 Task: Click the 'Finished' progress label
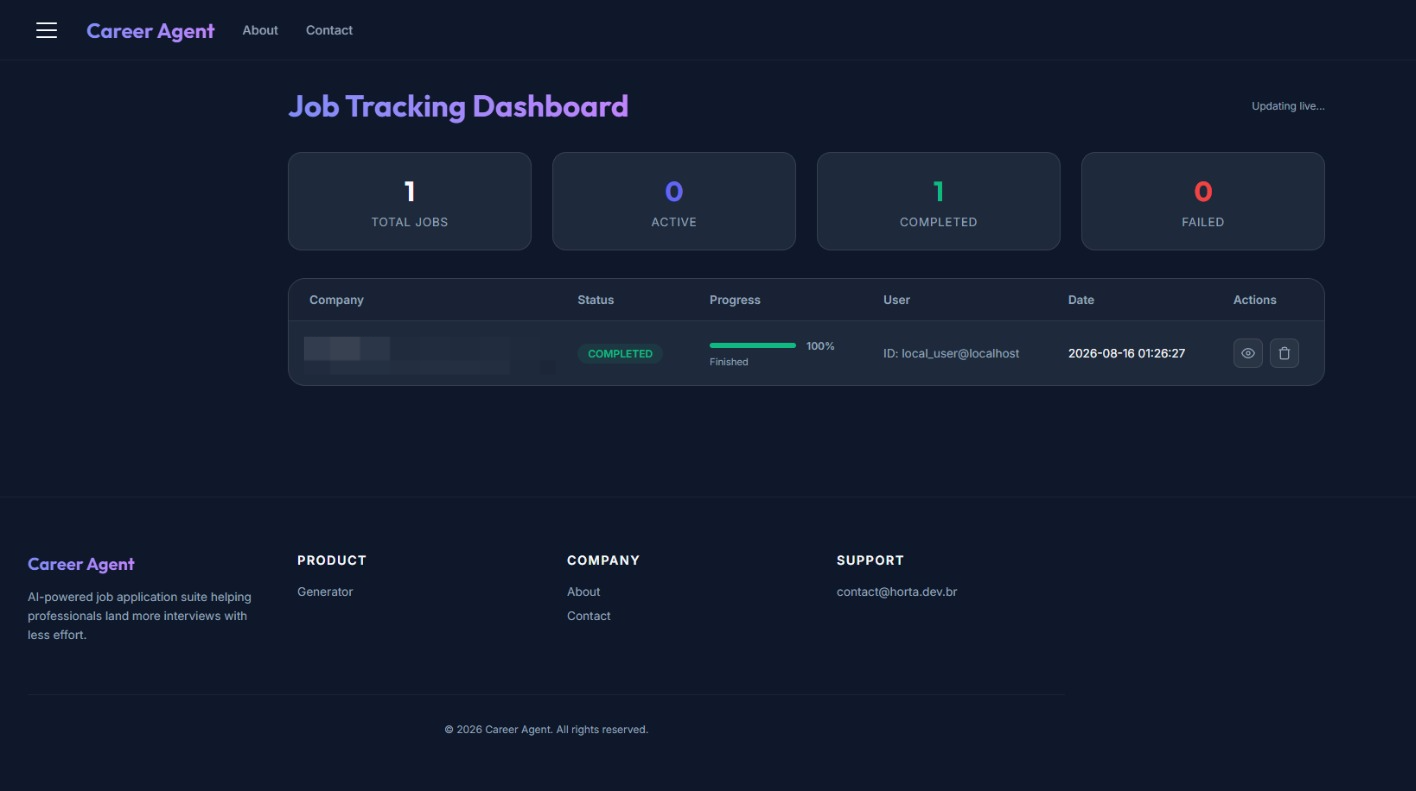coord(729,362)
